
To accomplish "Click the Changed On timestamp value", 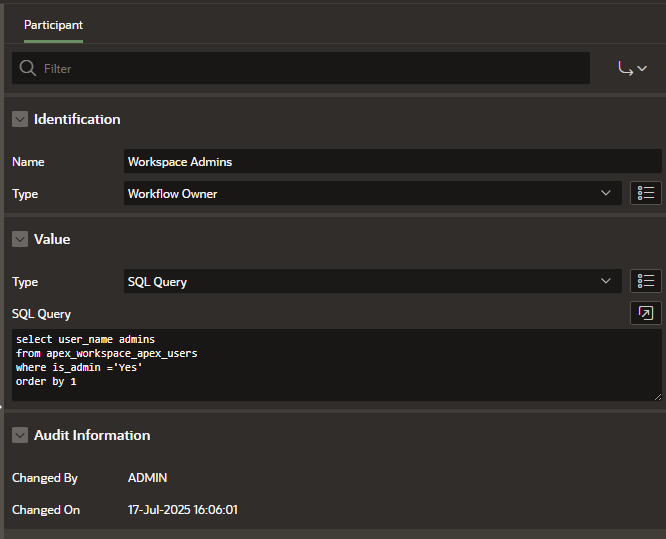I will click(183, 510).
